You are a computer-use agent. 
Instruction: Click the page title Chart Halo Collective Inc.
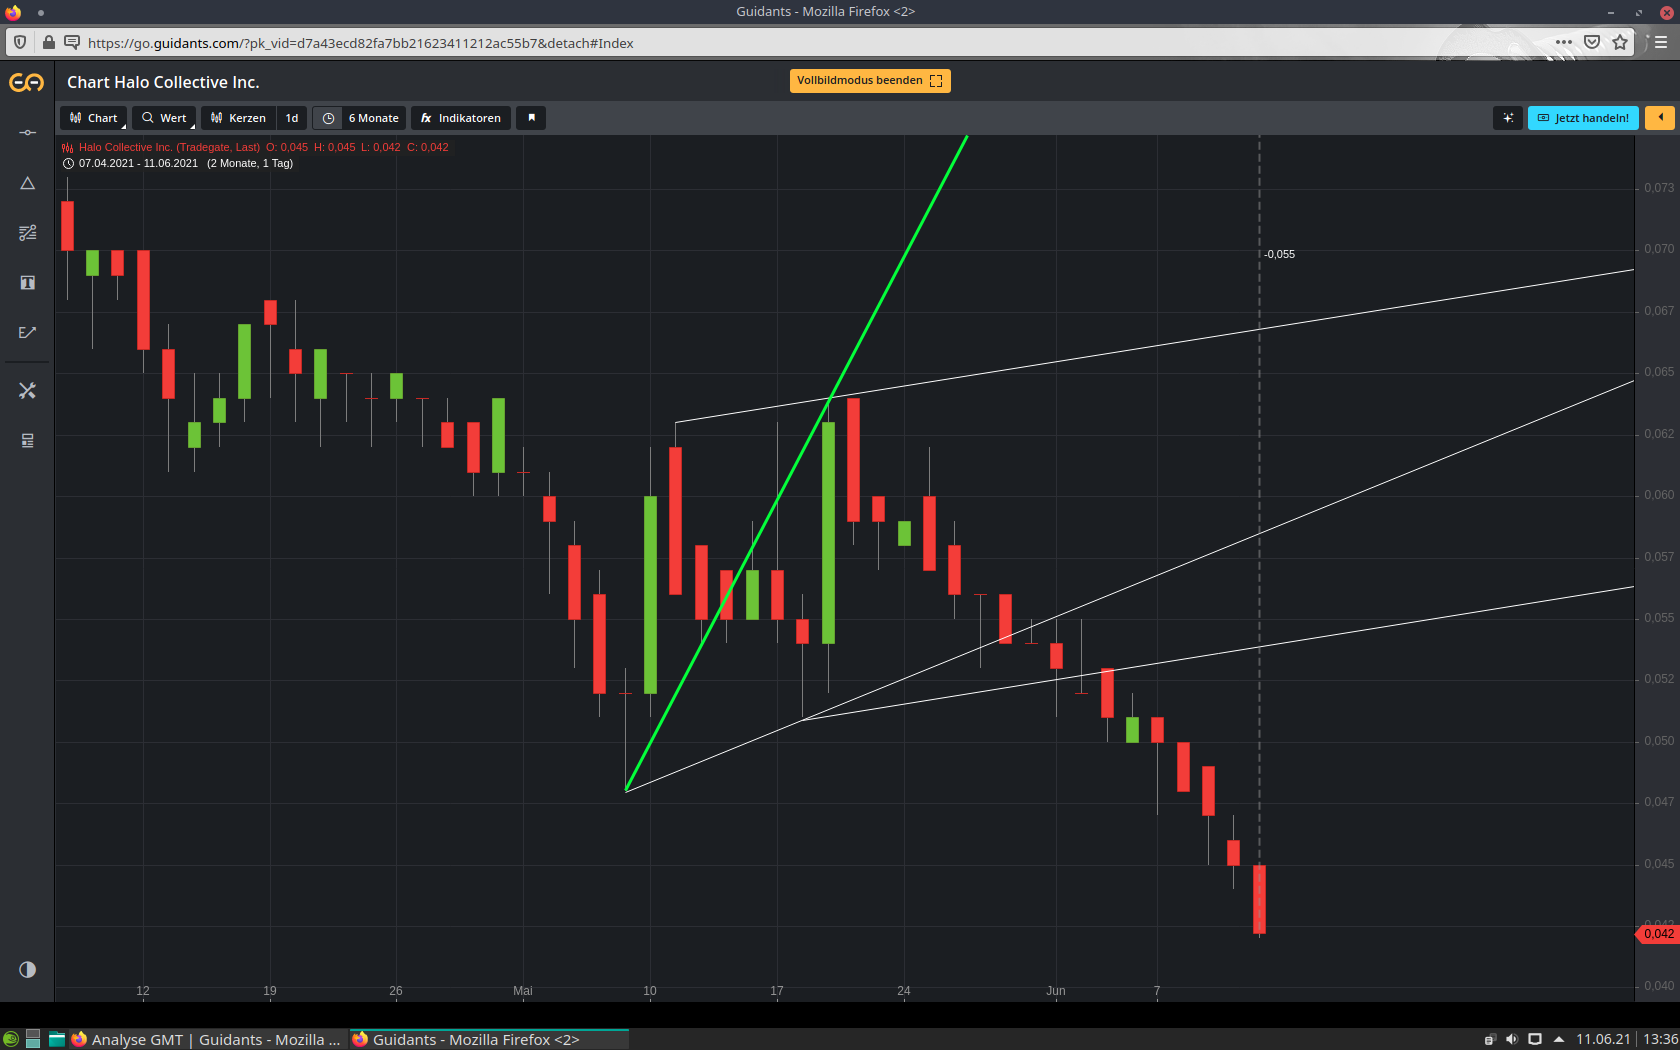tap(163, 82)
